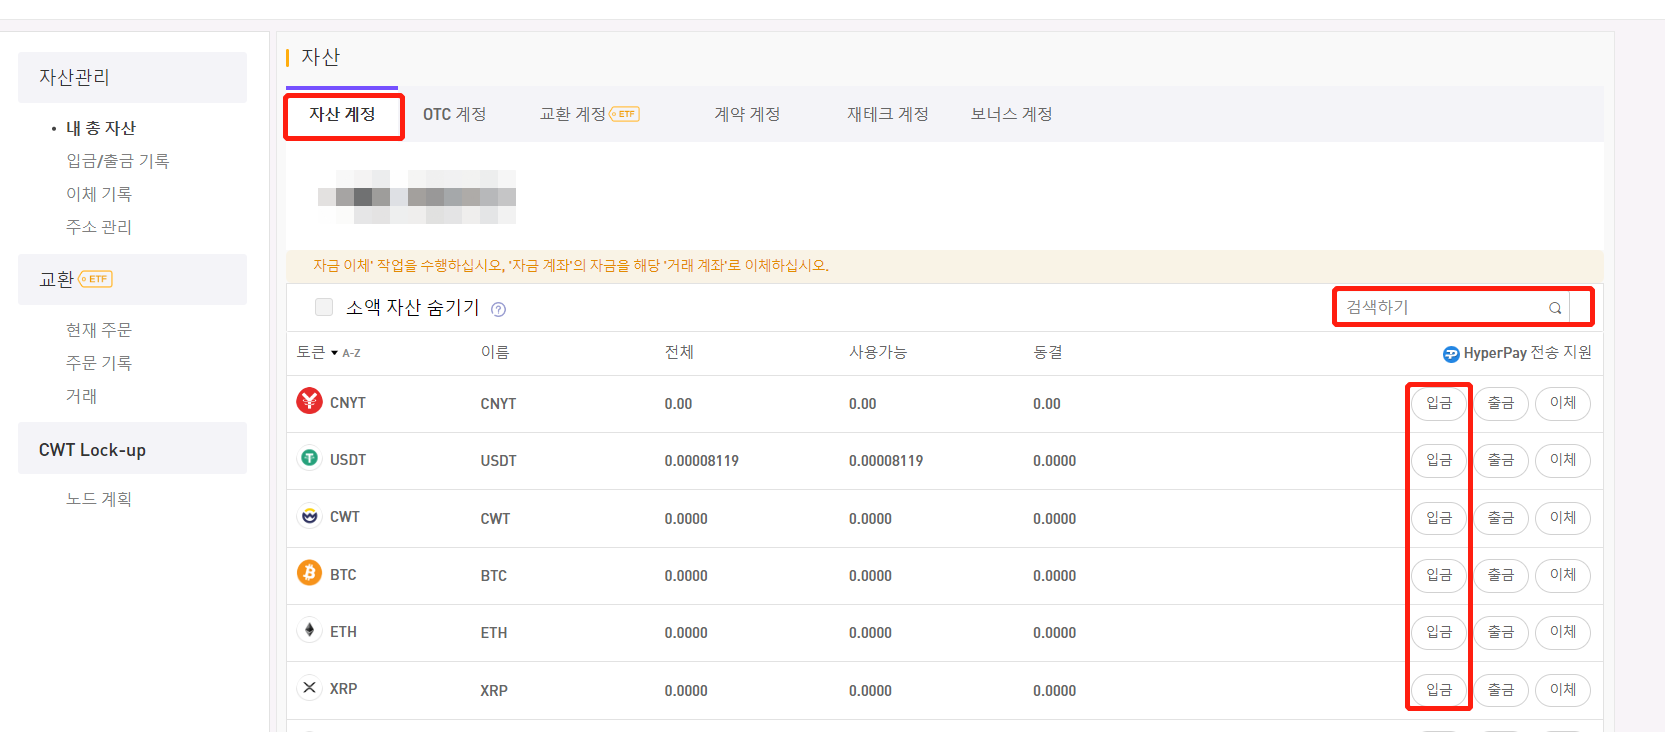This screenshot has height=732, width=1665.
Task: Click the 사용가능 column header
Action: [x=878, y=352]
